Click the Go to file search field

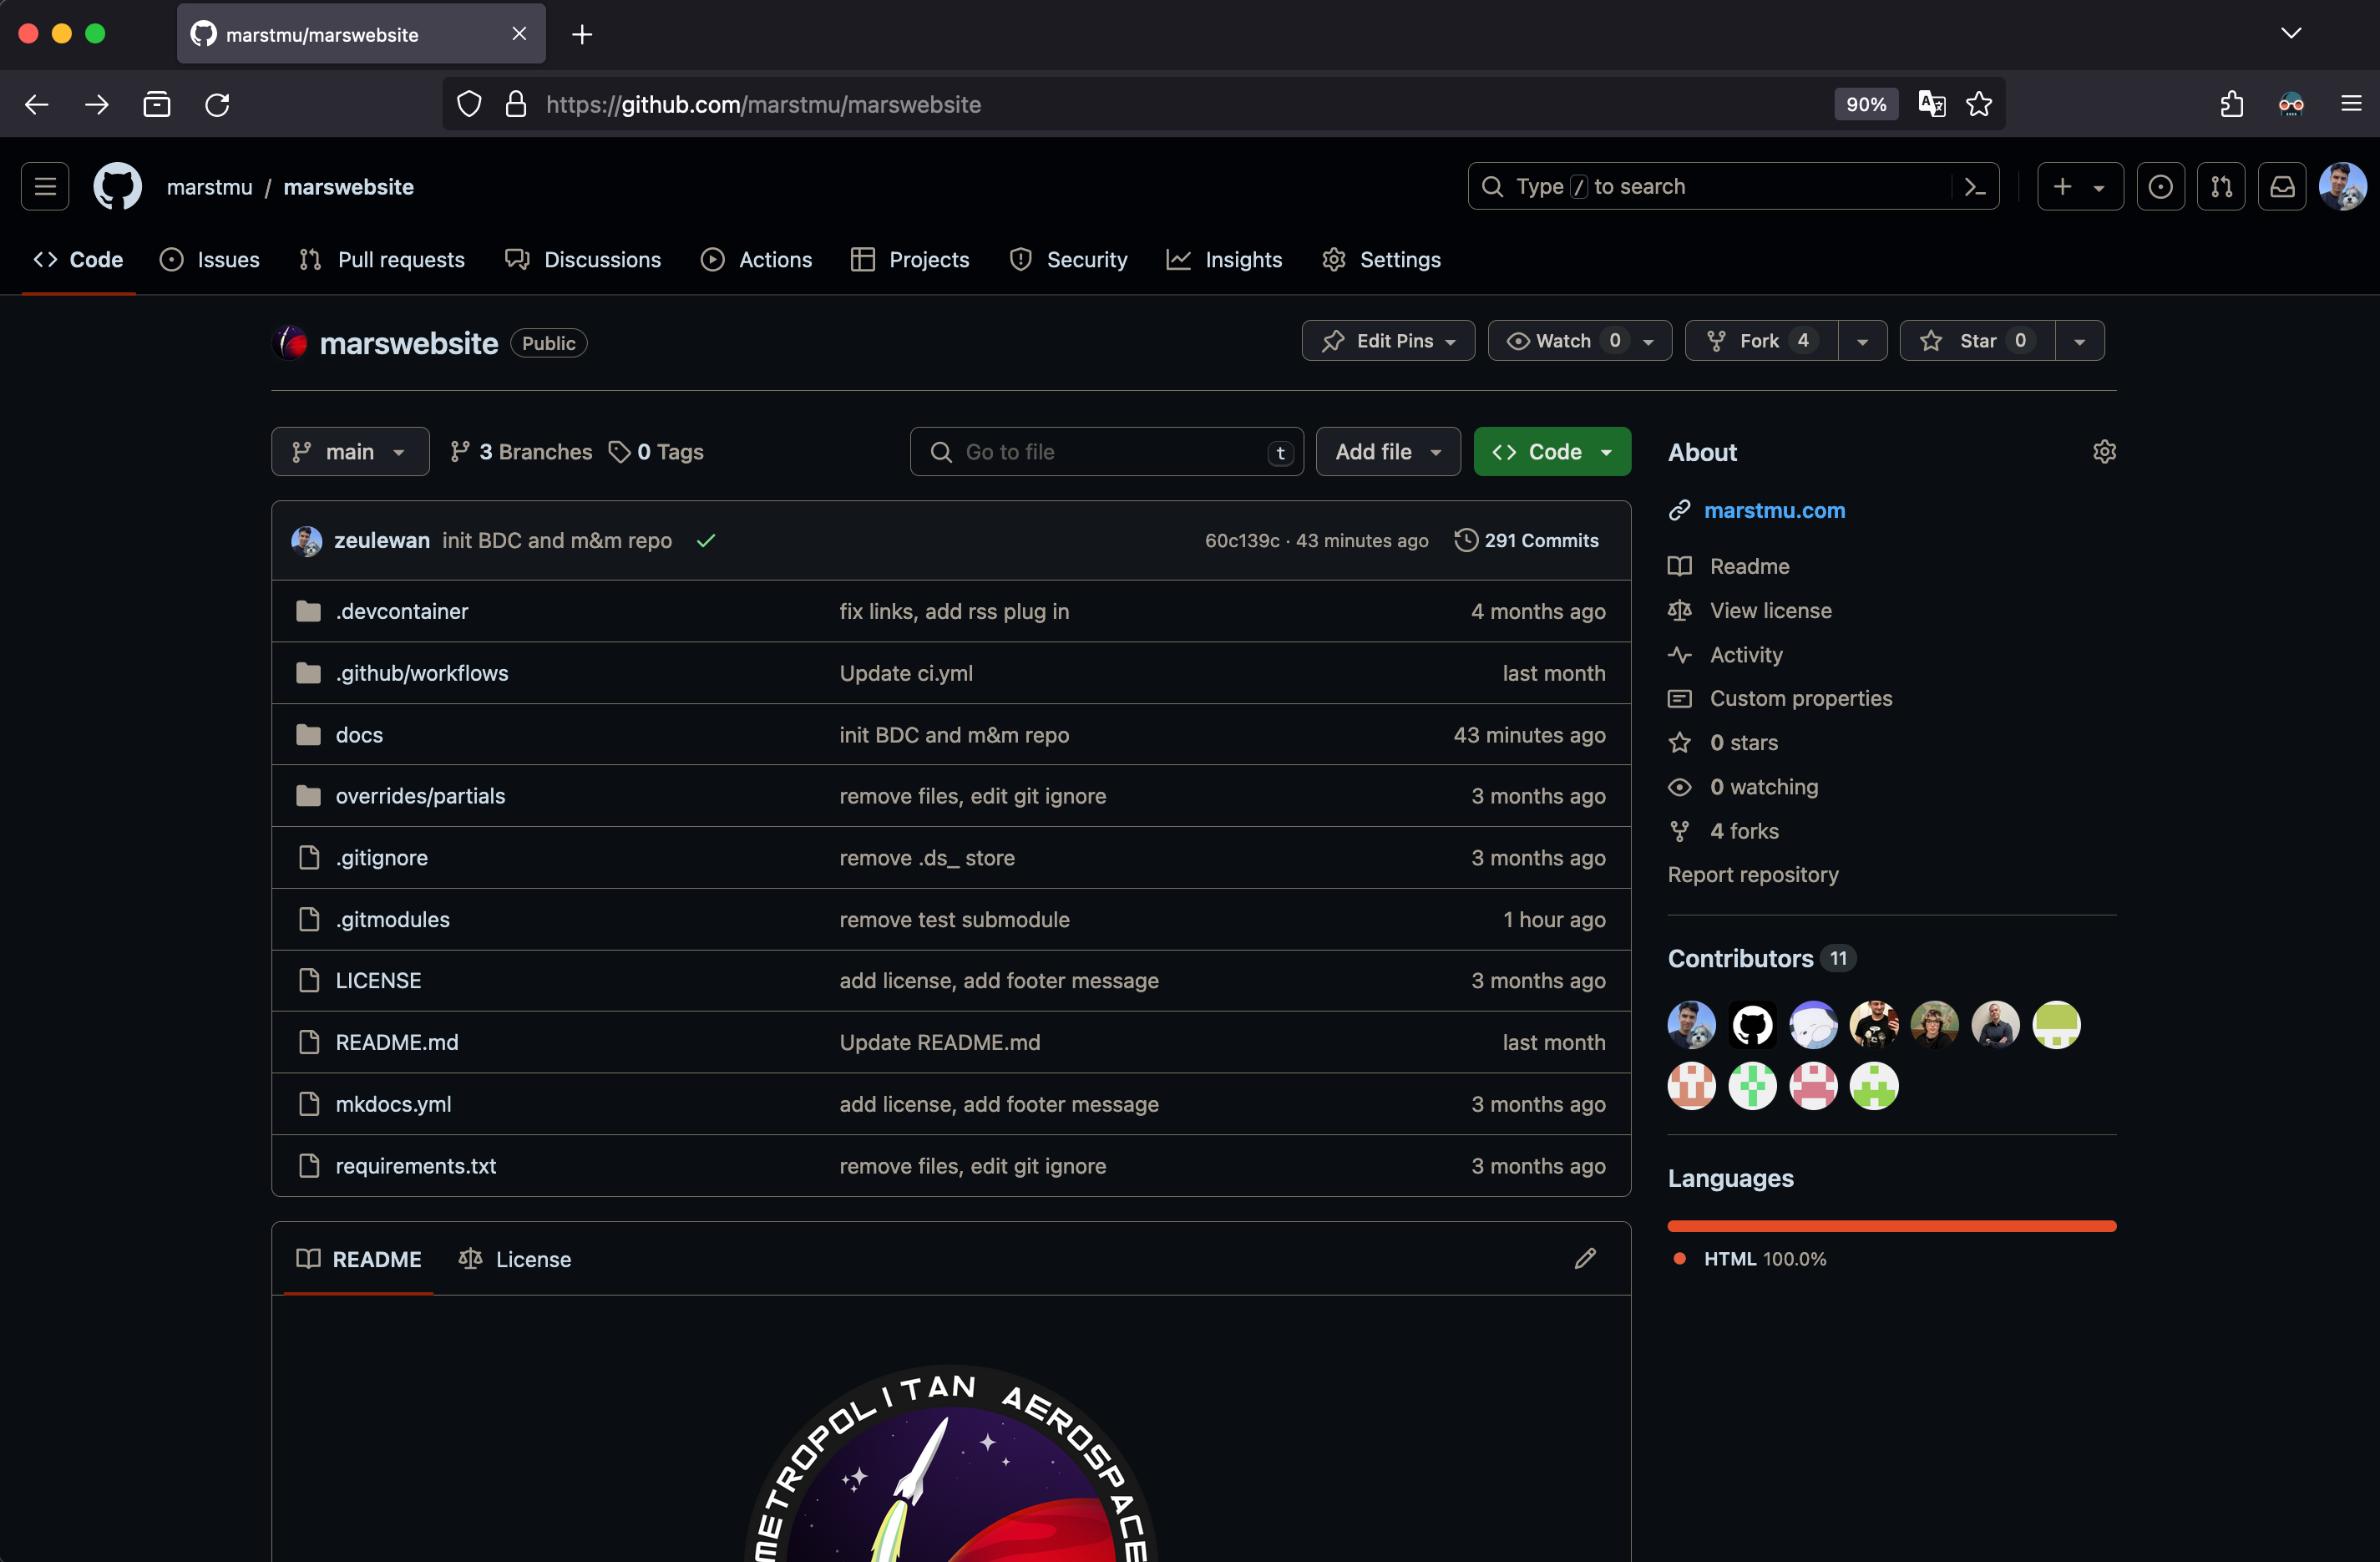[x=1107, y=452]
